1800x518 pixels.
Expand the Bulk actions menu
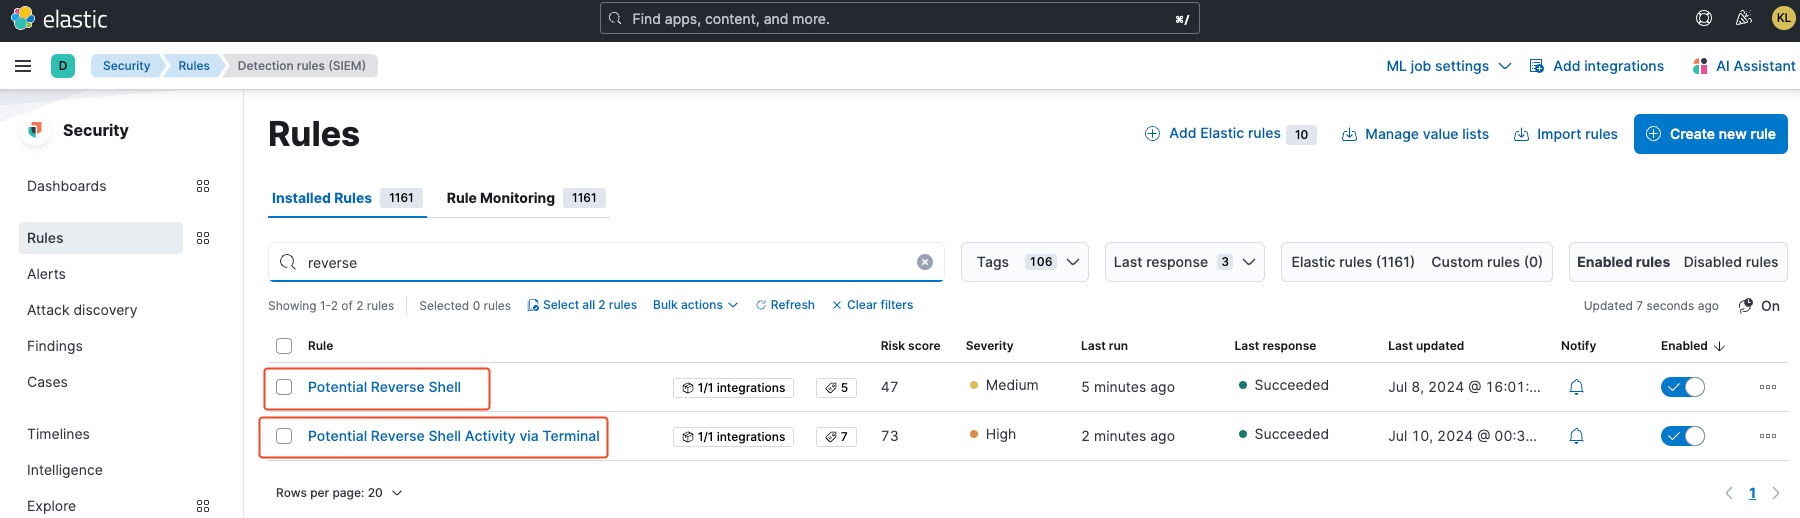click(695, 305)
